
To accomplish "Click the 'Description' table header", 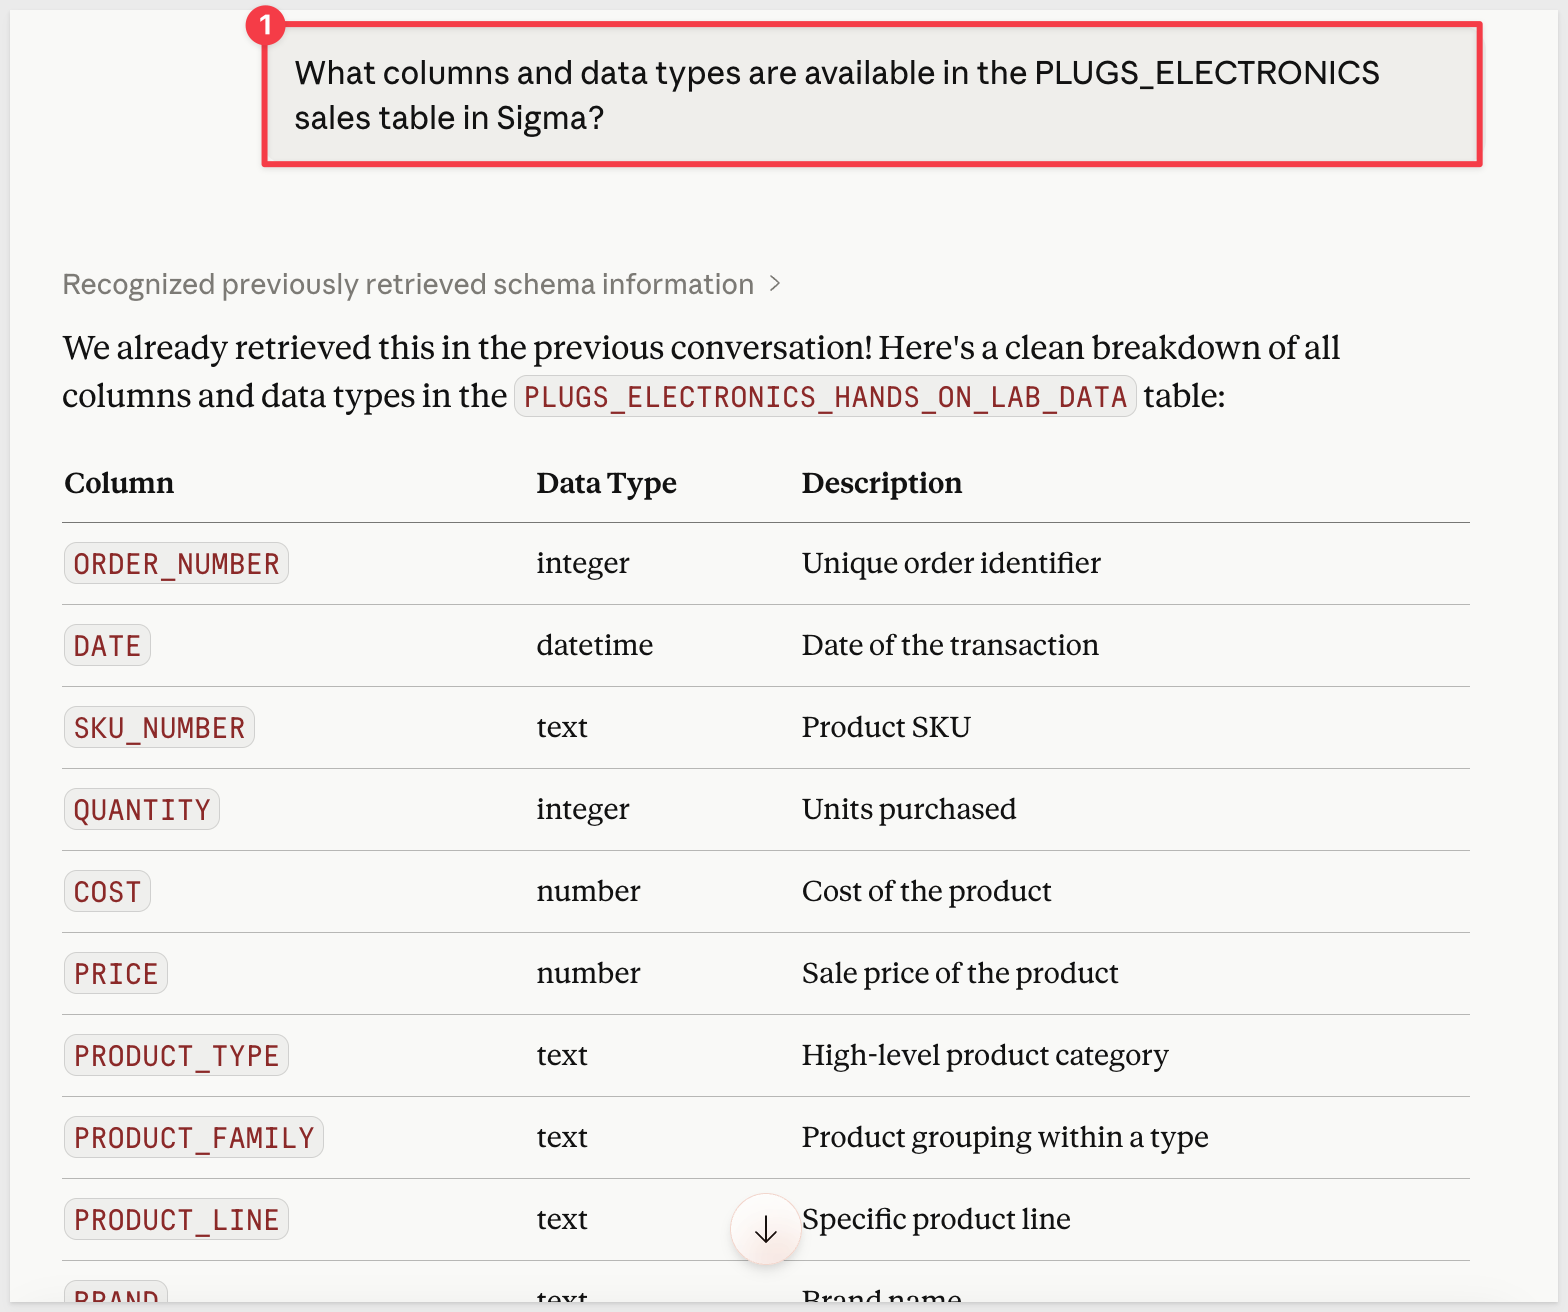I will (x=881, y=483).
